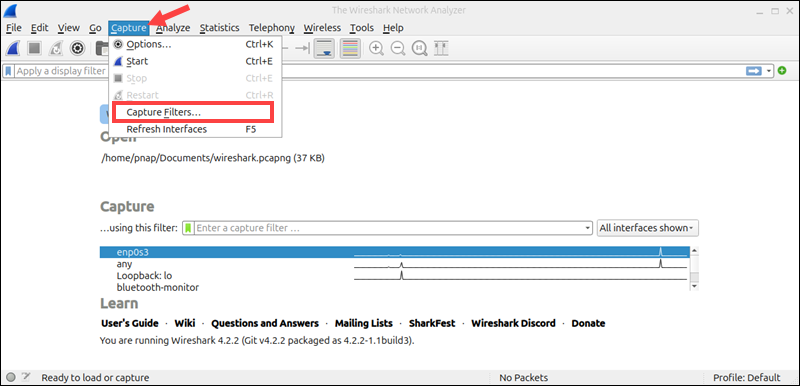Select the enp0s3 interface row

[394, 252]
